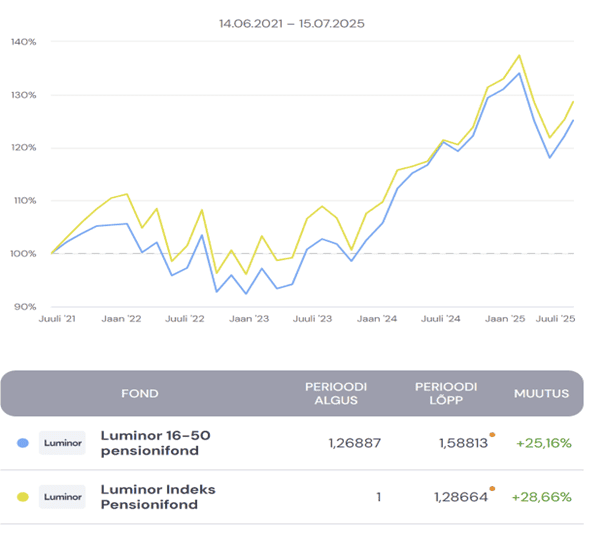
Task: Click the end value 1,58813
Action: point(463,443)
